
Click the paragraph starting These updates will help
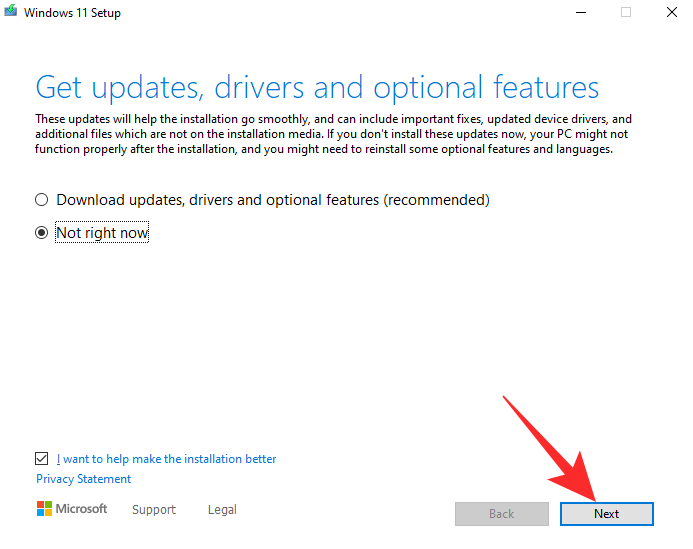[x=333, y=134]
